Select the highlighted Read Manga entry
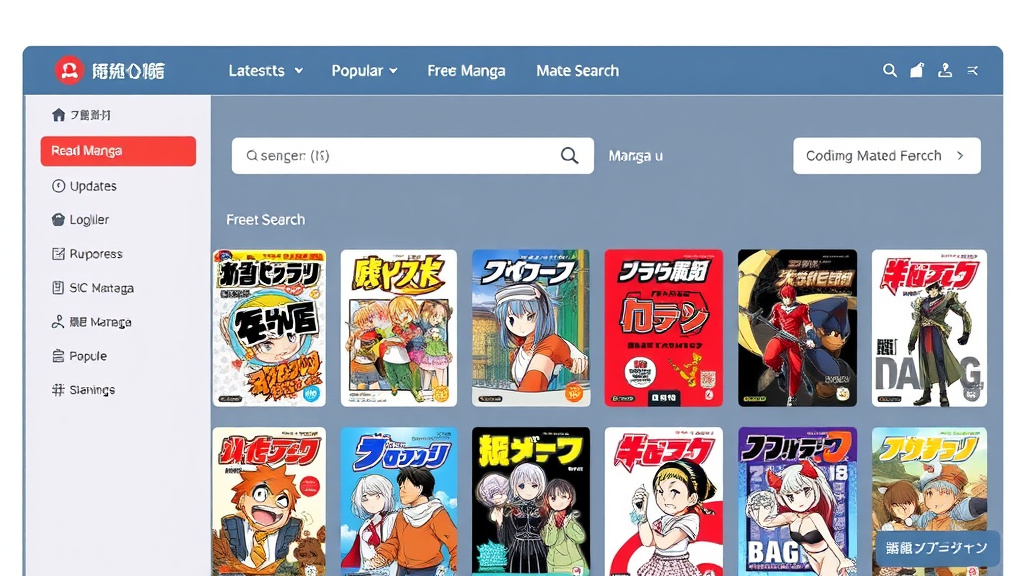 pyautogui.click(x=118, y=150)
